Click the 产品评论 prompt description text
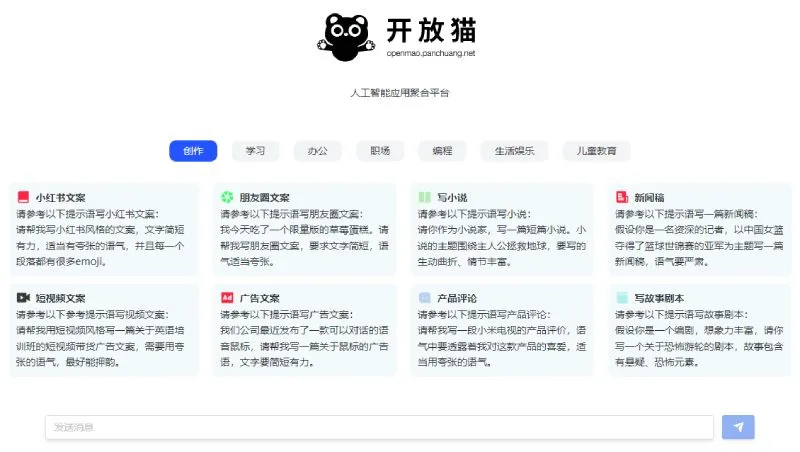Image resolution: width=800 pixels, height=452 pixels. (502, 338)
